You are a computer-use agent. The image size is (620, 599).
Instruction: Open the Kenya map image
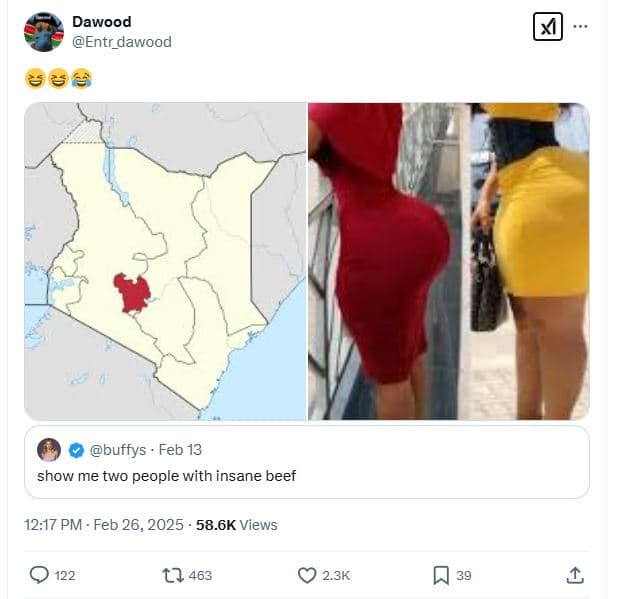coord(165,261)
